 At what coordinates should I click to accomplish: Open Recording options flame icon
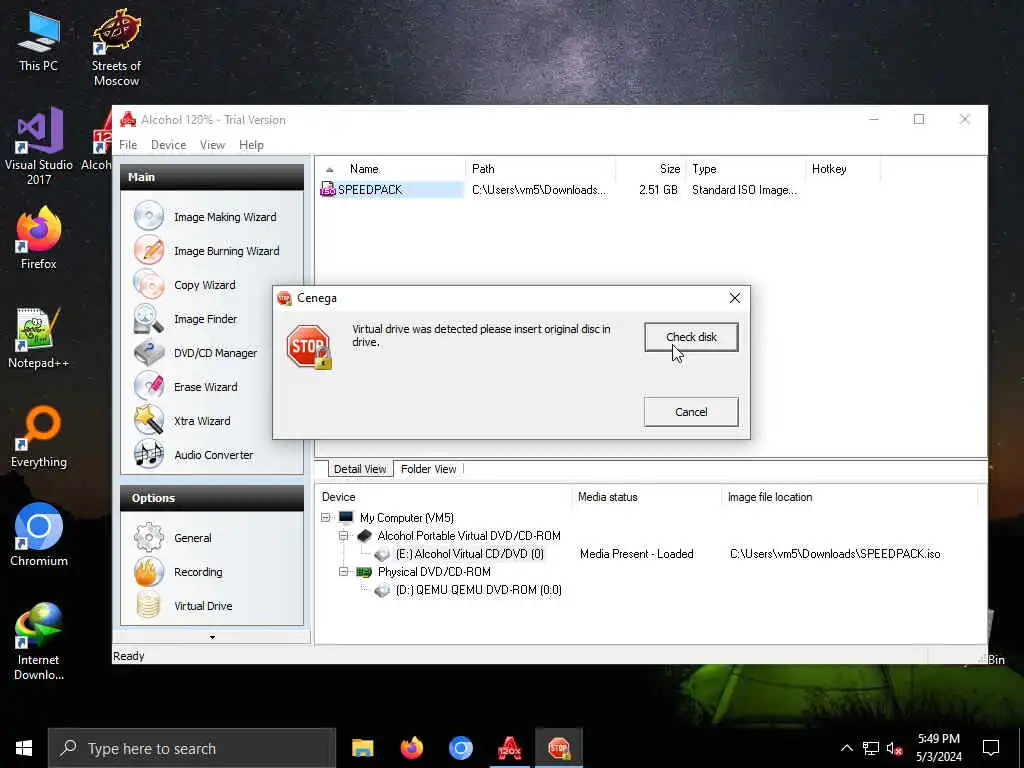[x=149, y=571]
